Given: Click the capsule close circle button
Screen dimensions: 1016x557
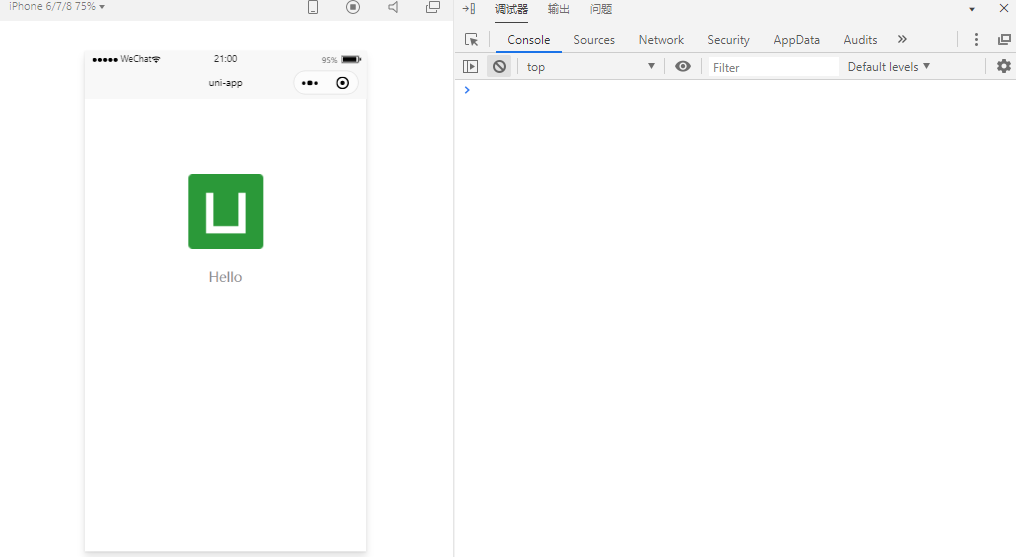Looking at the screenshot, I should click(343, 83).
